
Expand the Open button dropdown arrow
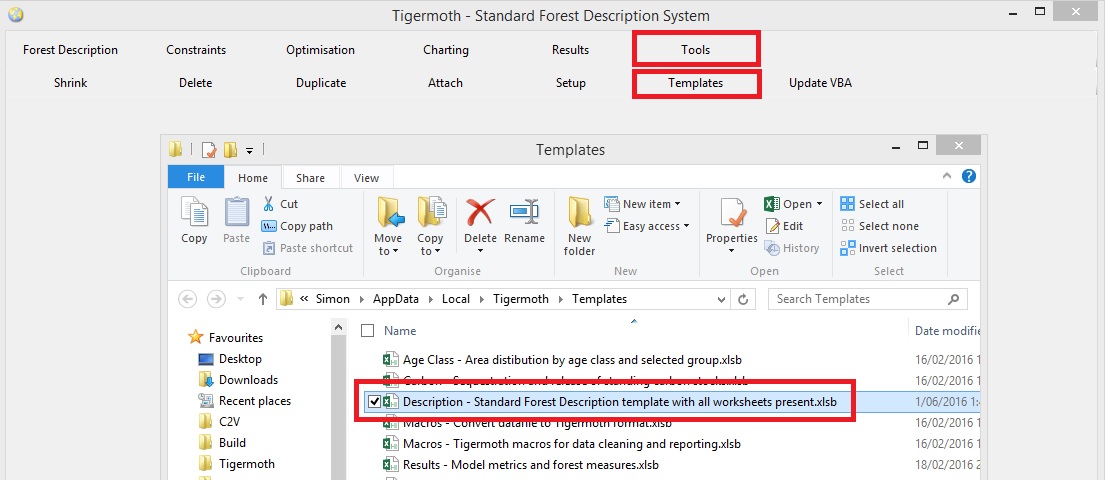[820, 204]
